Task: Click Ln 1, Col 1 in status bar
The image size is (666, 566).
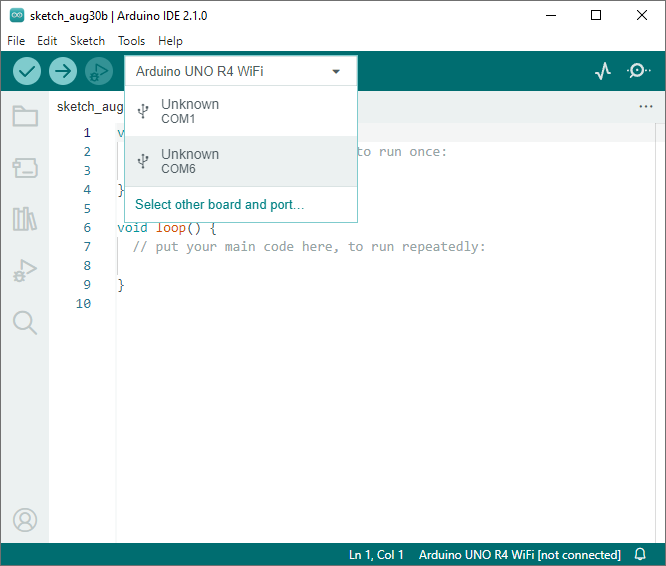Action: [x=376, y=555]
